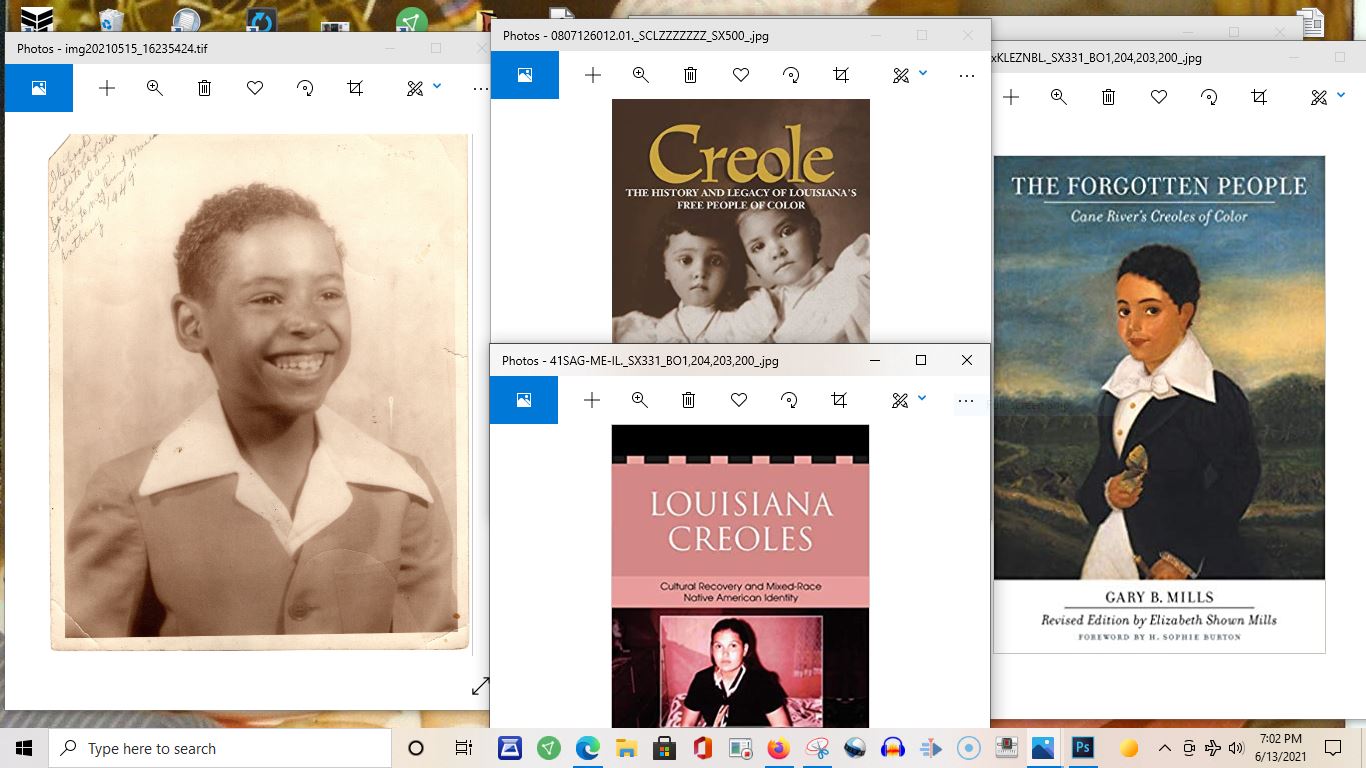The width and height of the screenshot is (1366, 768).
Task: Open Cortana from the taskbar
Action: pyautogui.click(x=416, y=748)
